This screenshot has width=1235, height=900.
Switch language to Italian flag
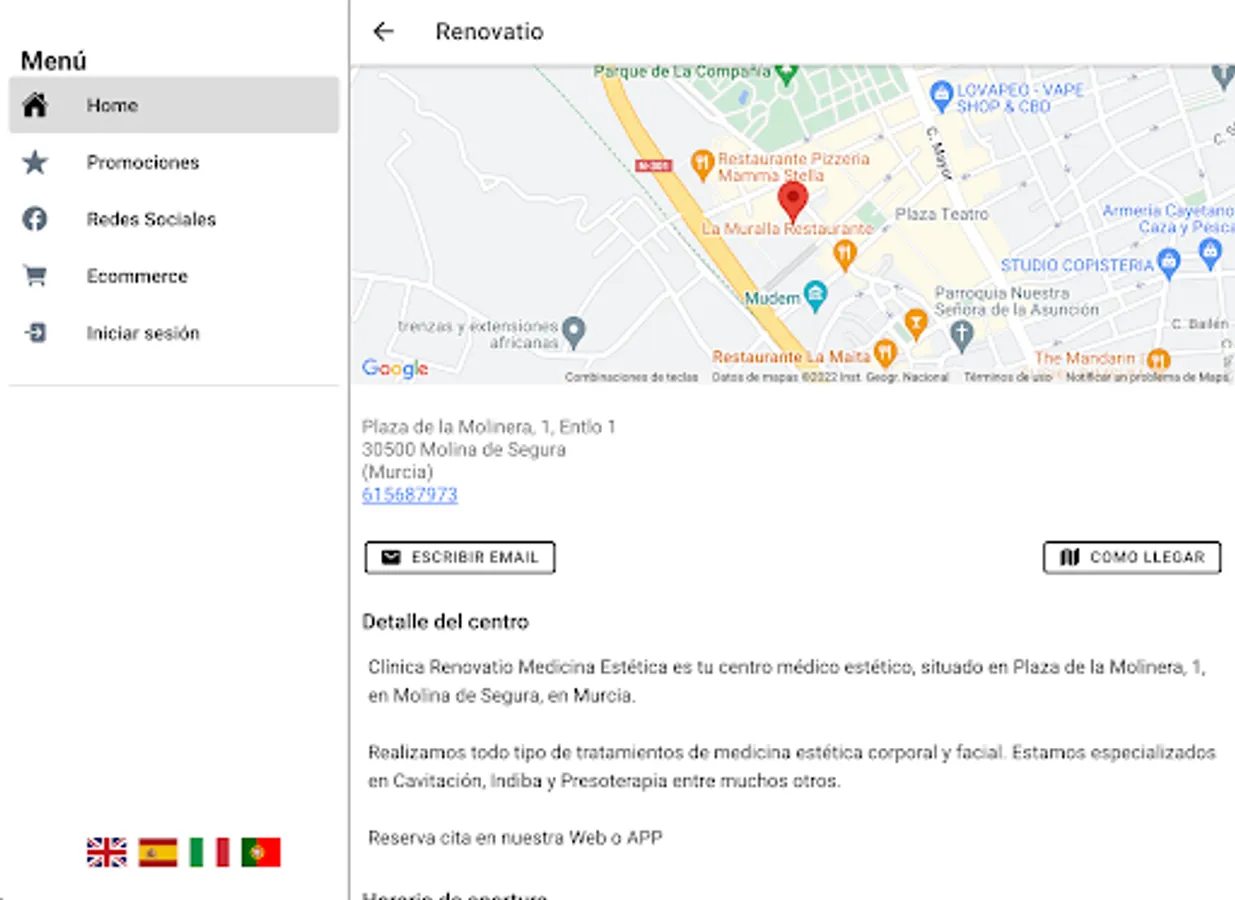209,852
